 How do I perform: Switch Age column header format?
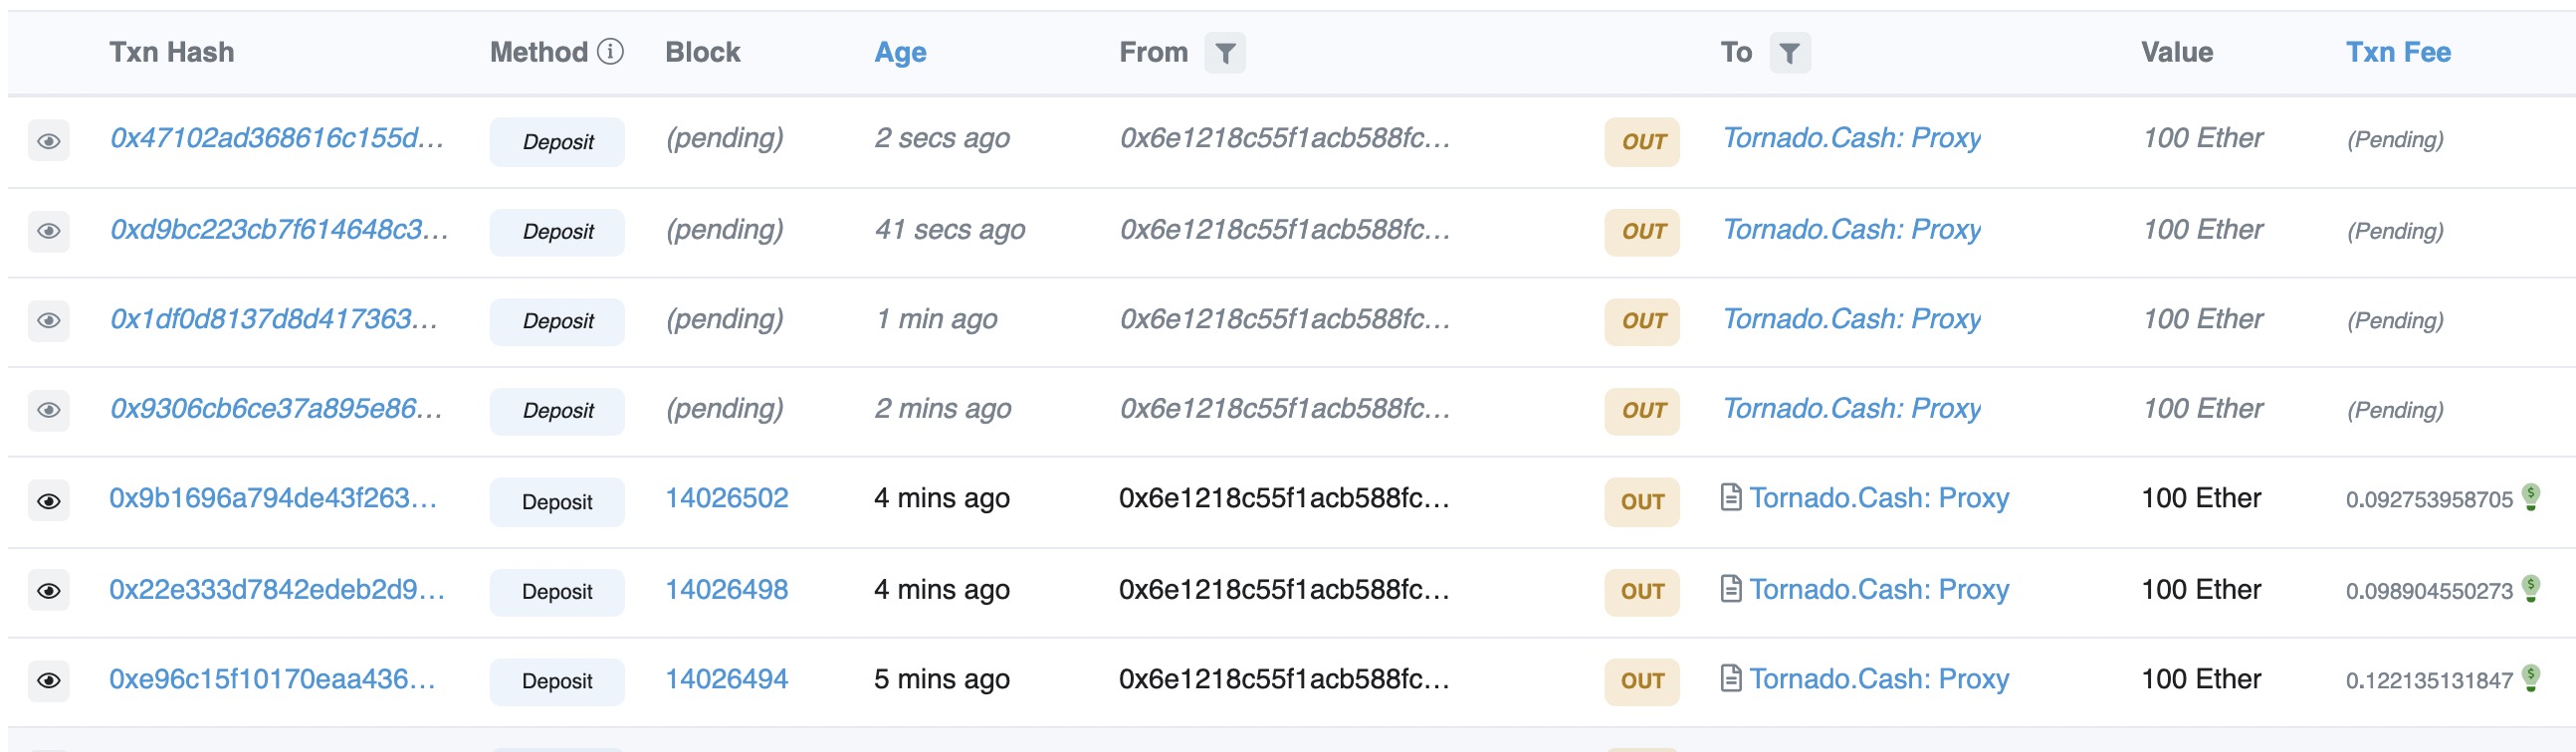[900, 52]
